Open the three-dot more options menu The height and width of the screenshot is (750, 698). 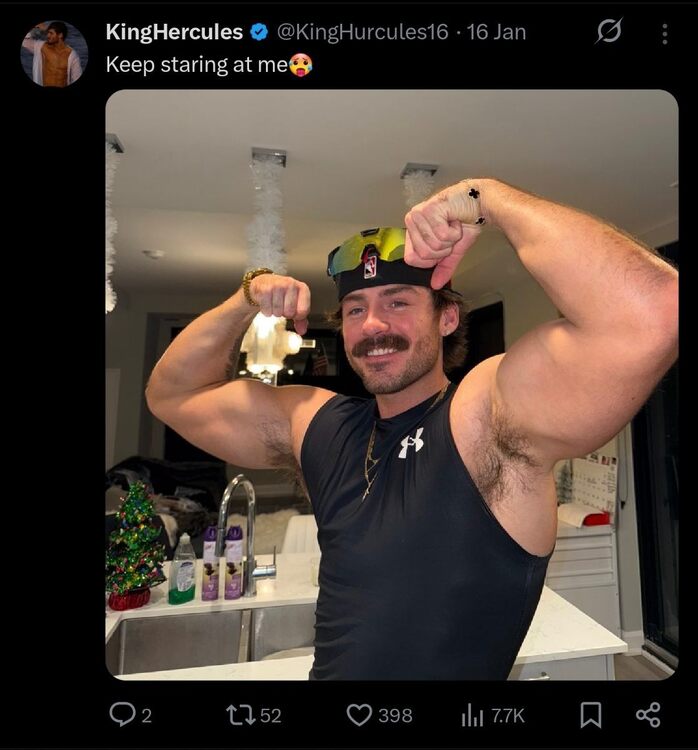[x=665, y=34]
